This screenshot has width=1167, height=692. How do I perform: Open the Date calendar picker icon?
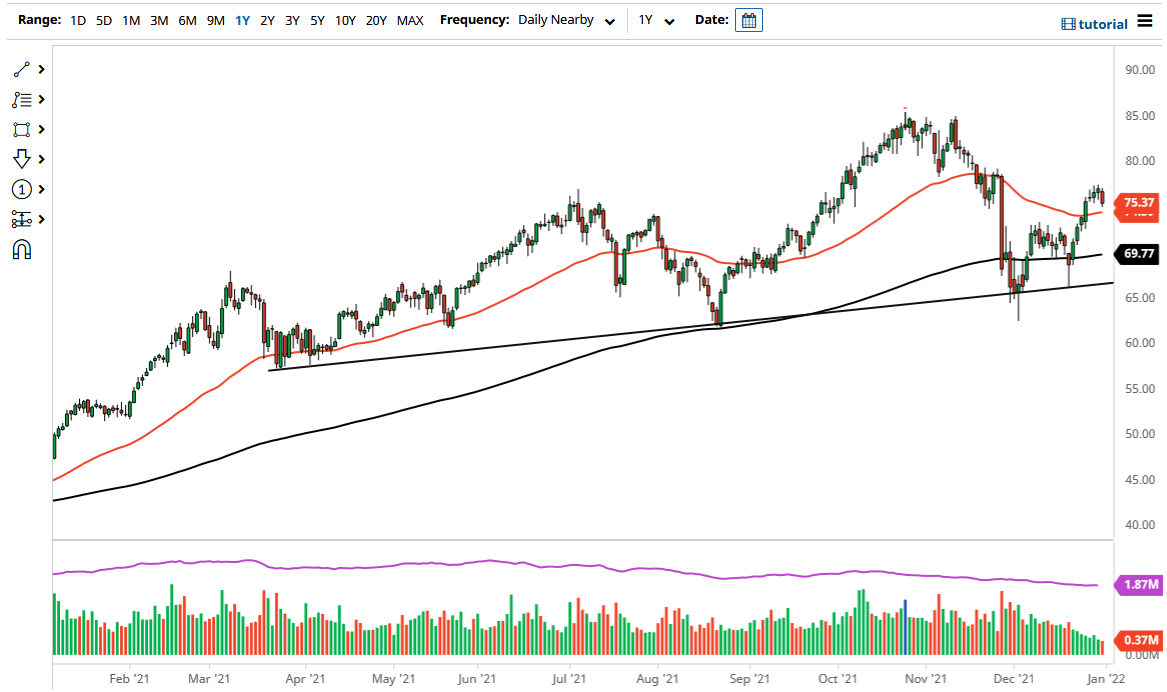pos(749,19)
